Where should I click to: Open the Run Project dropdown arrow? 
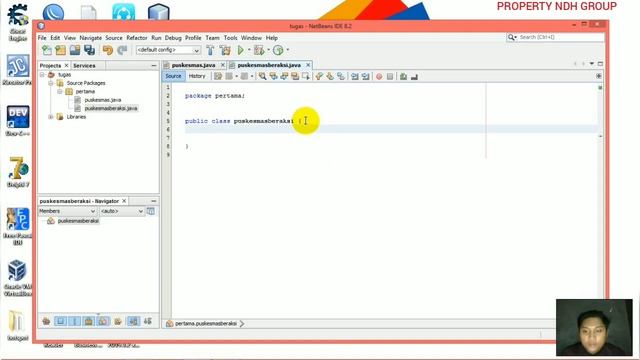coord(249,50)
